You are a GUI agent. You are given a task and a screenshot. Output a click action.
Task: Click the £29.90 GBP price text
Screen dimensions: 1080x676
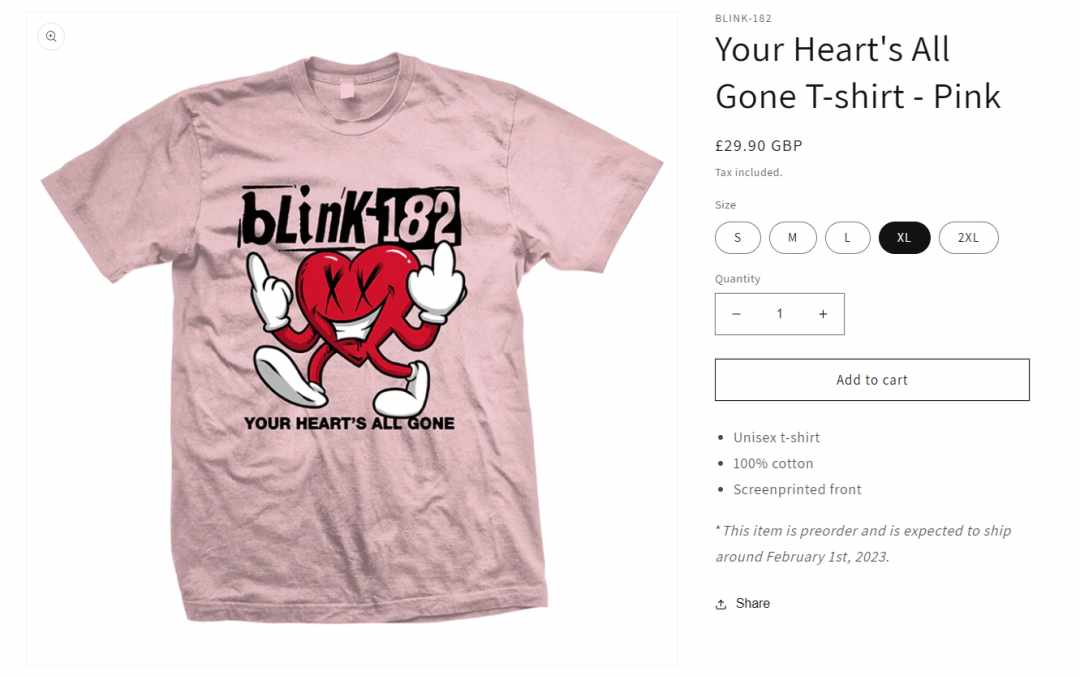(x=758, y=146)
